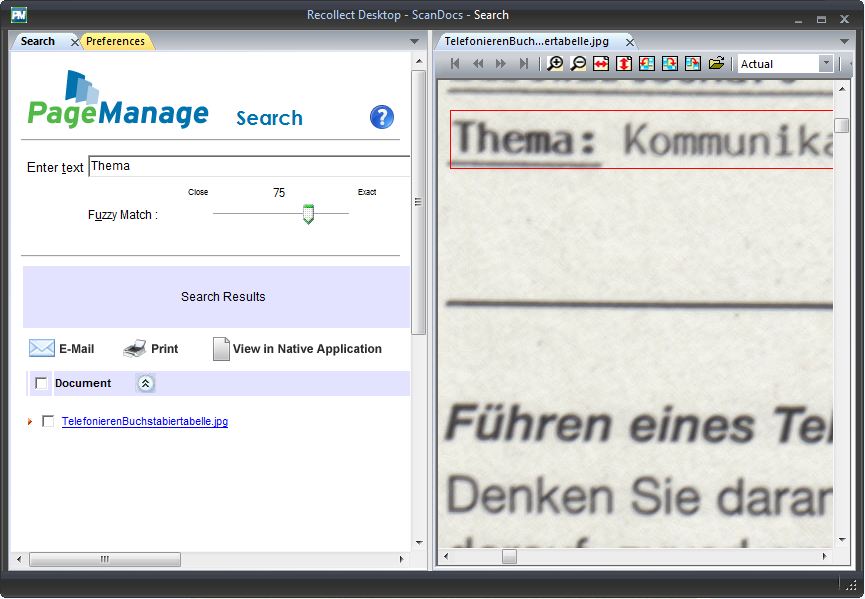Open the TelefonierenBuchstabiertabelle.jpg link
The height and width of the screenshot is (599, 865).
tap(144, 422)
